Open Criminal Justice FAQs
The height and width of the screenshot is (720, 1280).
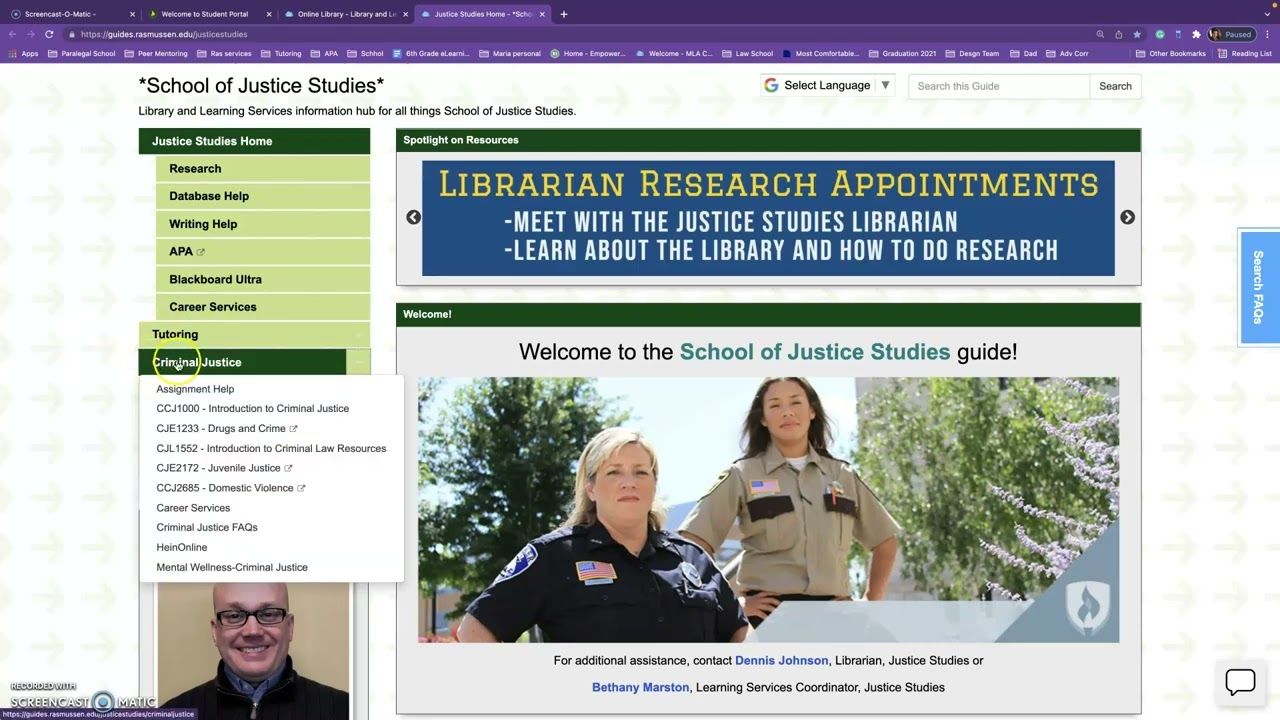pyautogui.click(x=207, y=528)
